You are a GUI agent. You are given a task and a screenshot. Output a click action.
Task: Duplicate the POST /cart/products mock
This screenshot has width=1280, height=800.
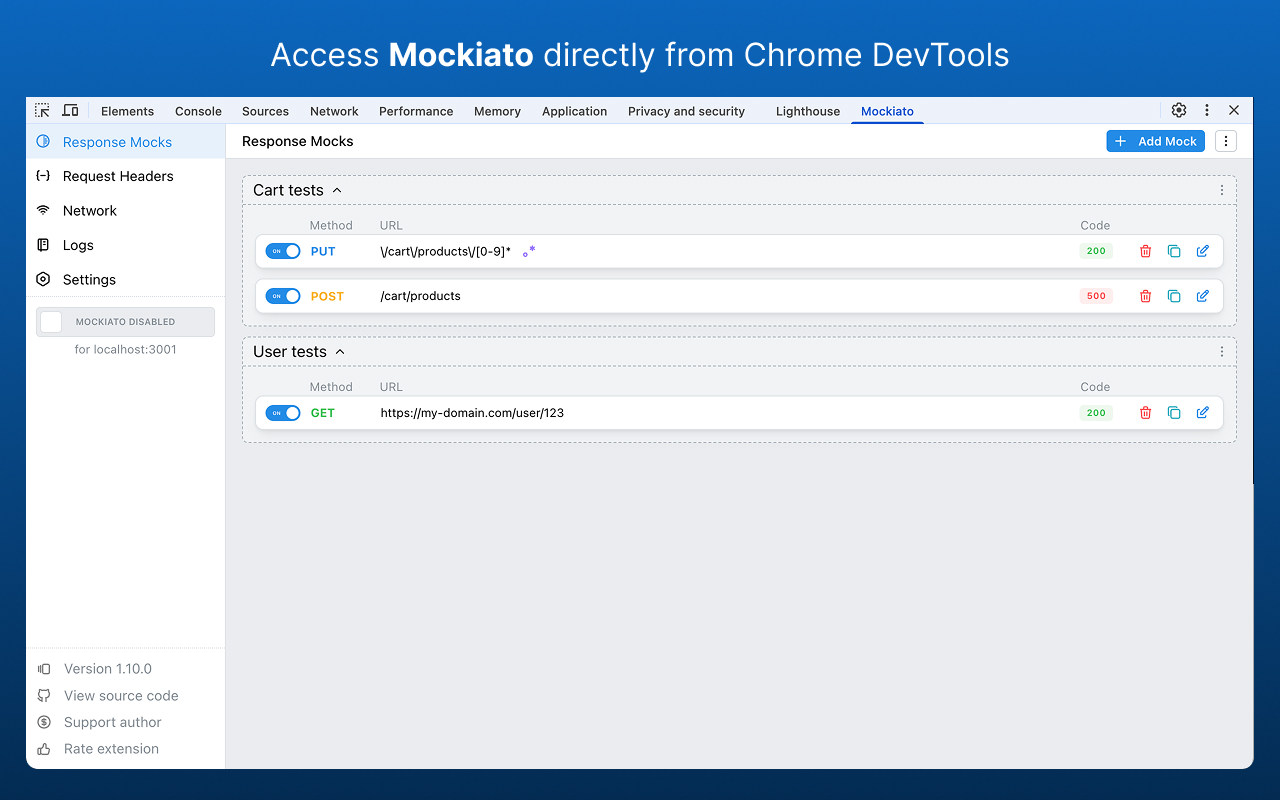(x=1174, y=296)
